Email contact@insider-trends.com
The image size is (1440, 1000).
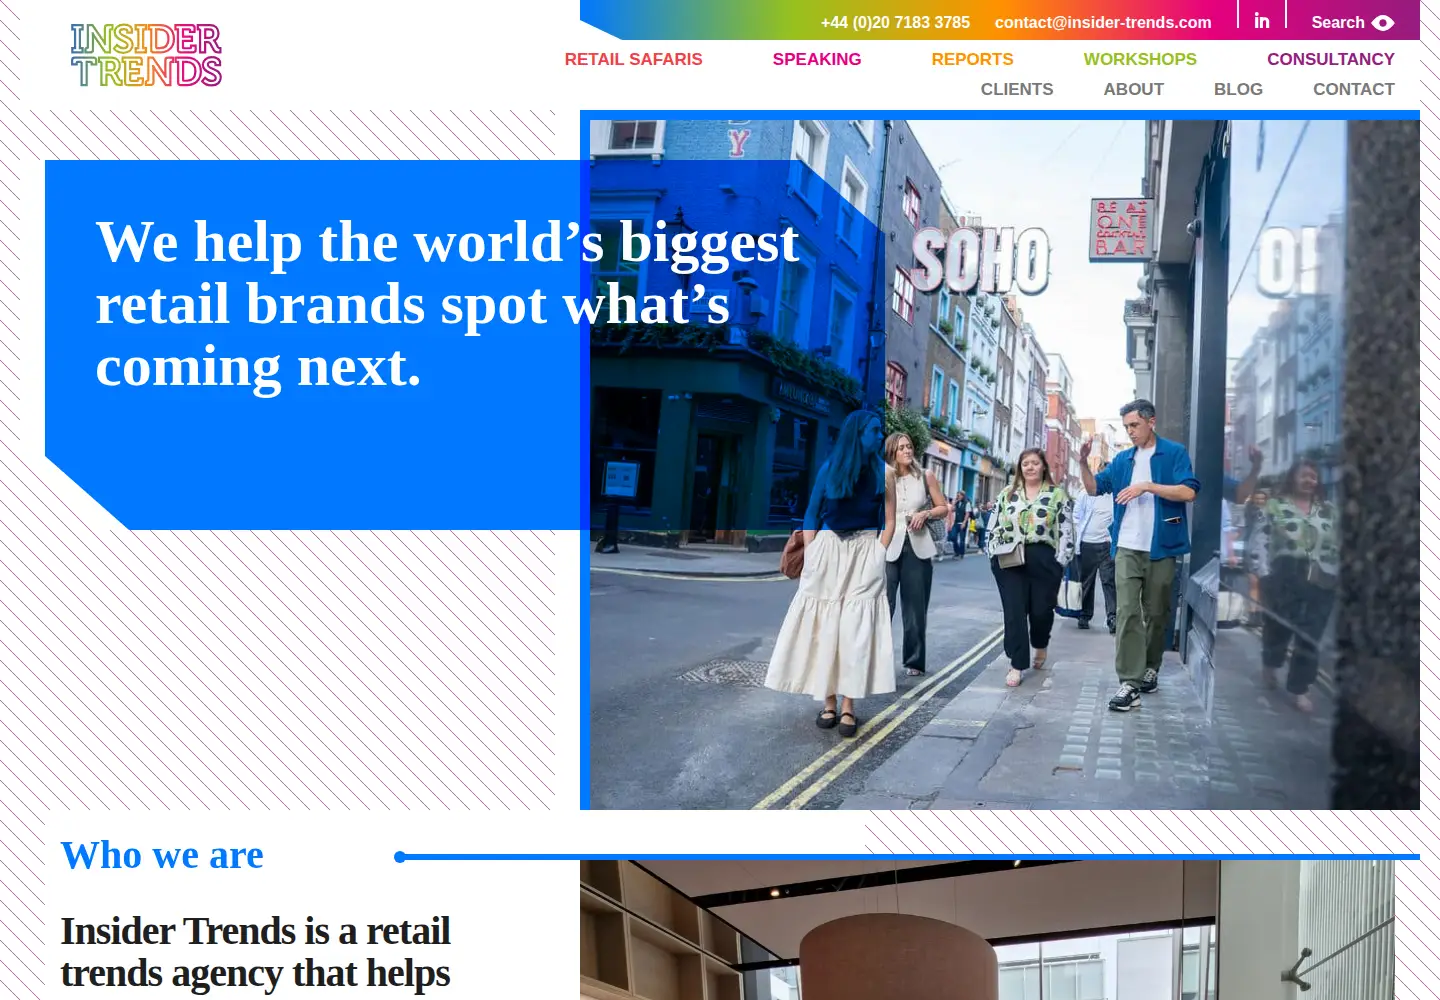pos(1103,22)
